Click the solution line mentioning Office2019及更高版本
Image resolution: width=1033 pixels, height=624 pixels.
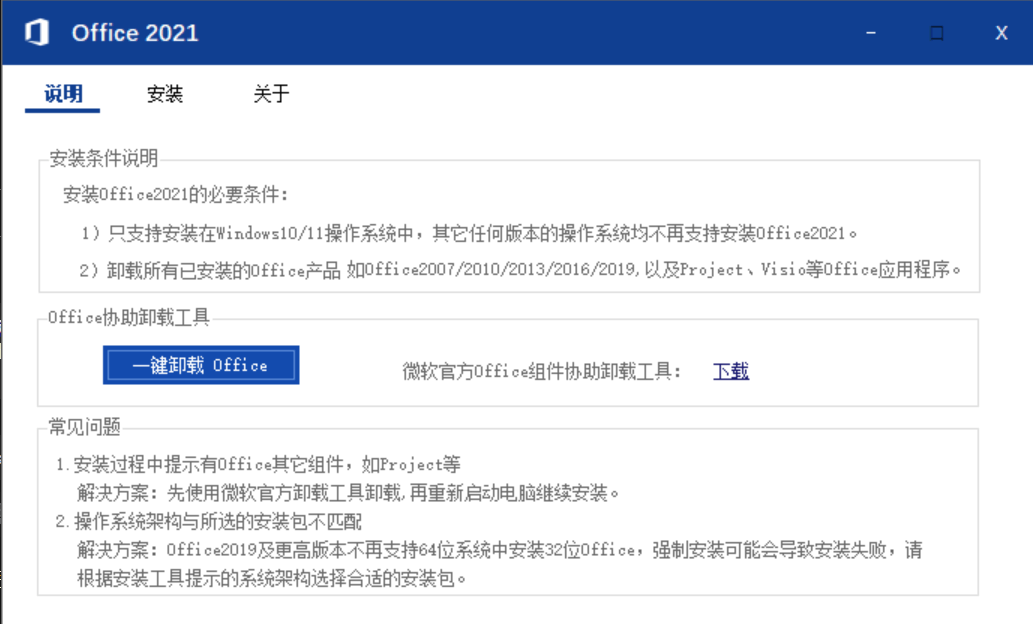tap(499, 550)
